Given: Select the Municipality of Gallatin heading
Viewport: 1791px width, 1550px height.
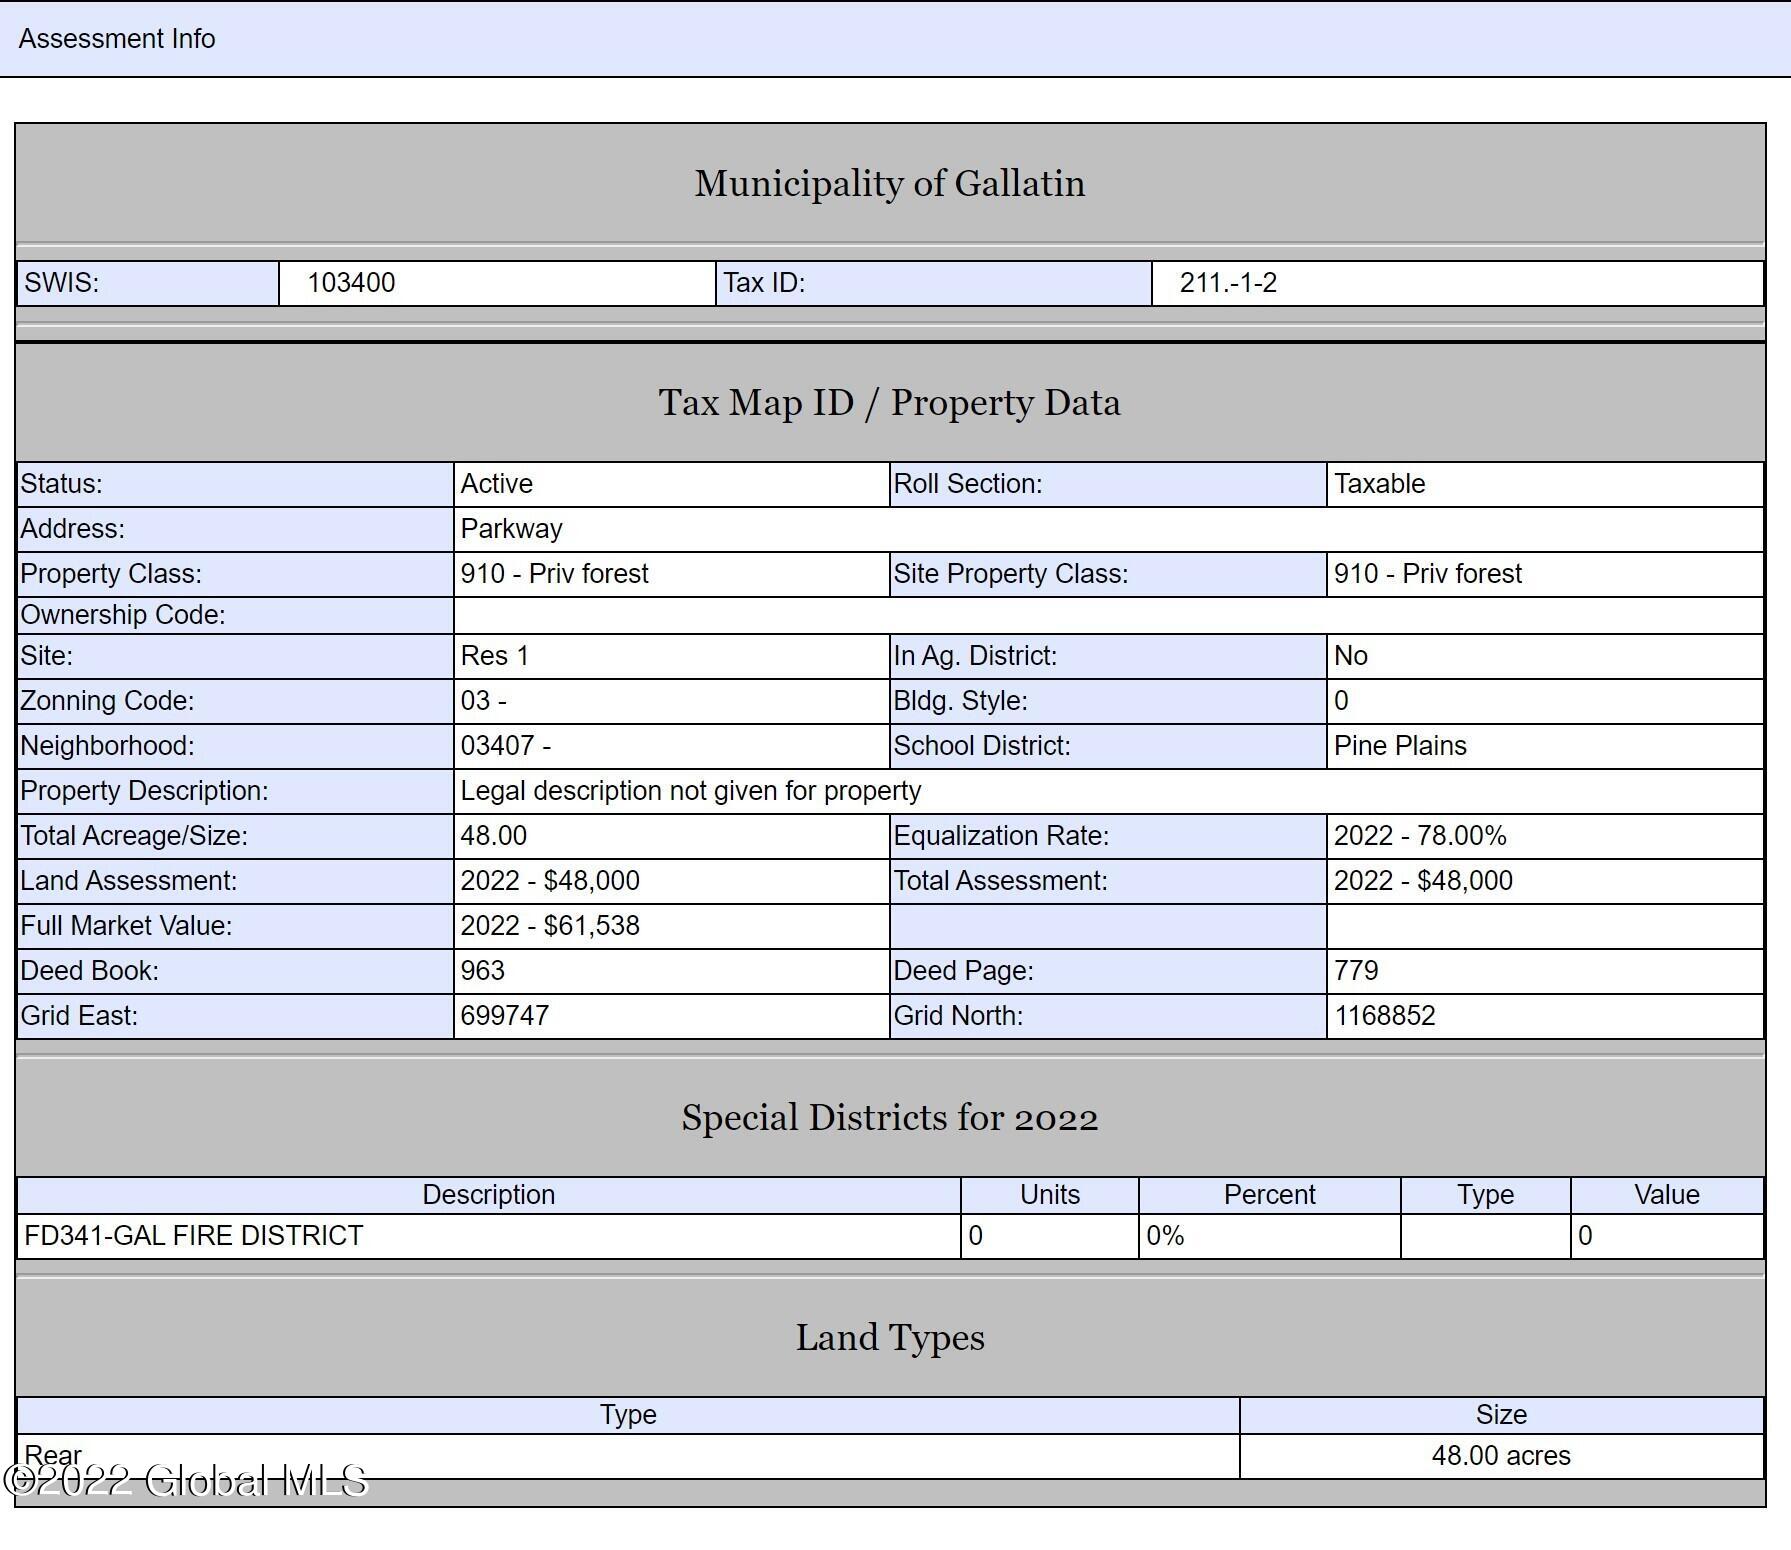Looking at the screenshot, I should pos(890,183).
